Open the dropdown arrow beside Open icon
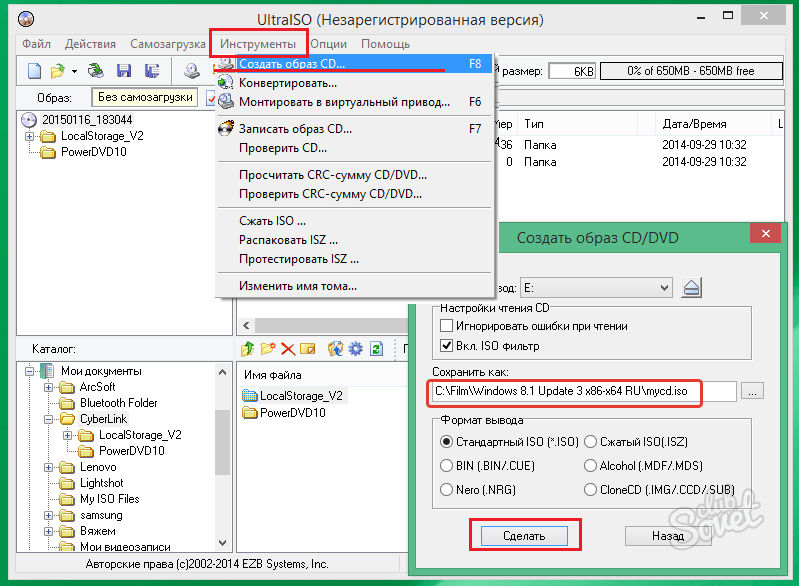Screen dimensions: 799x586 pos(74,71)
